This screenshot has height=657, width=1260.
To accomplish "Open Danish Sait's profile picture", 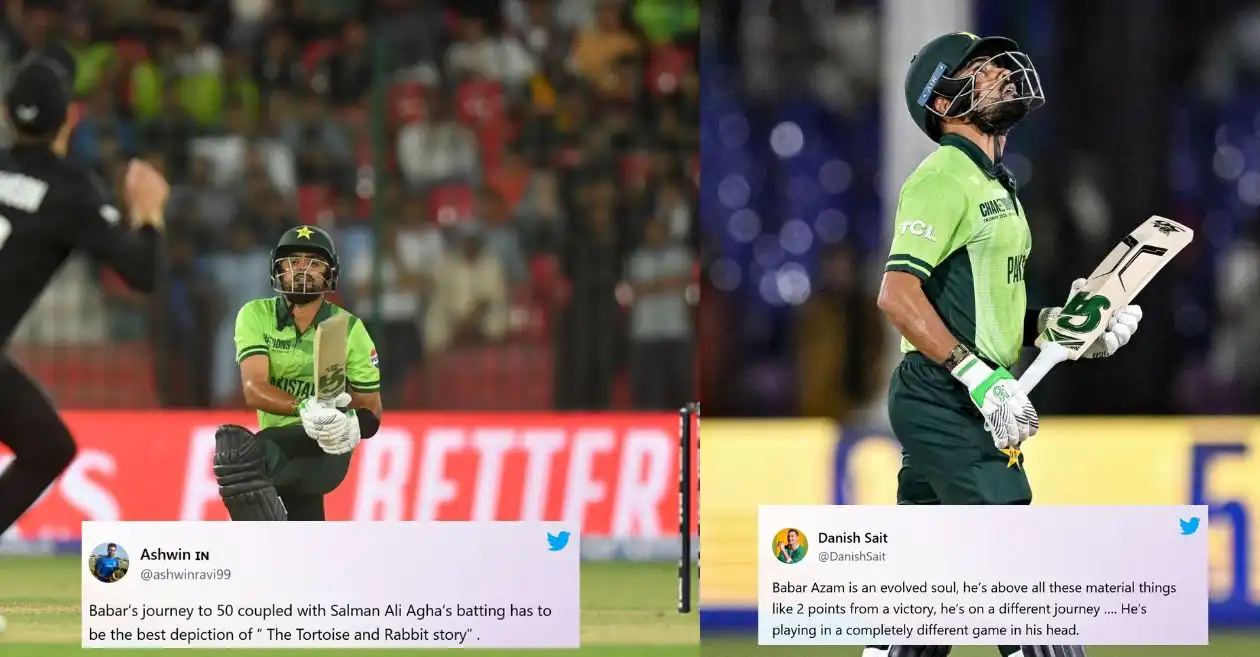I will (x=789, y=546).
